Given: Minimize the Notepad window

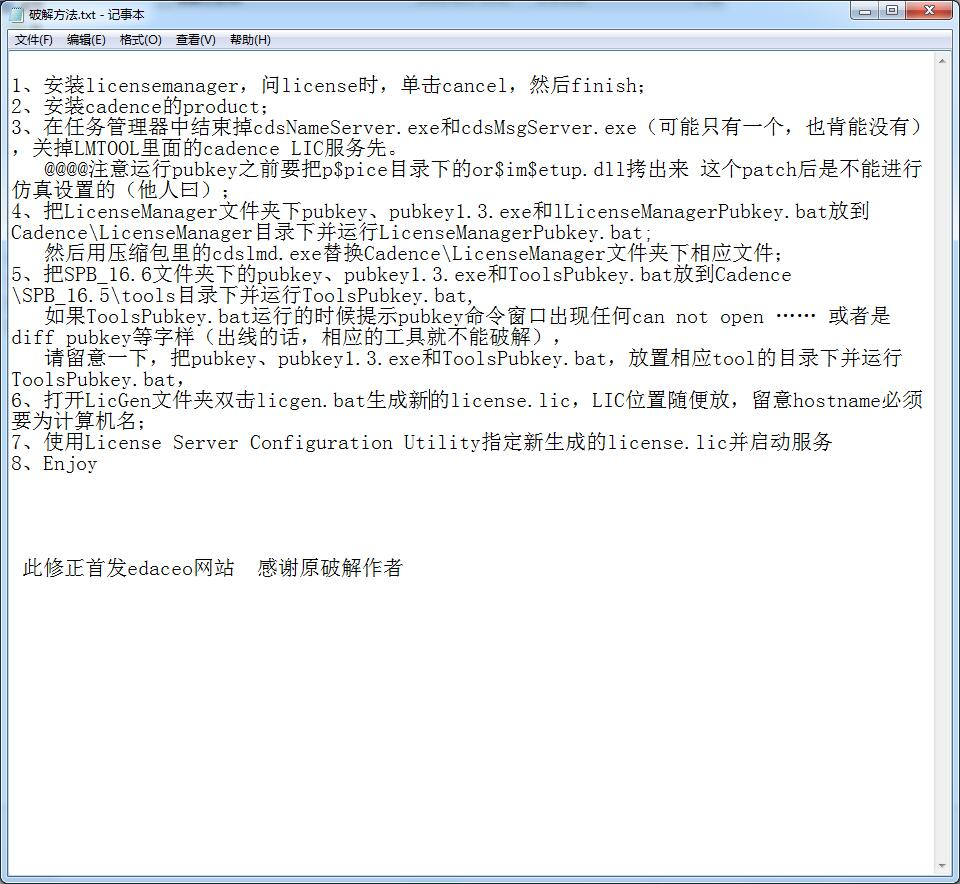Looking at the screenshot, I should coord(864,11).
